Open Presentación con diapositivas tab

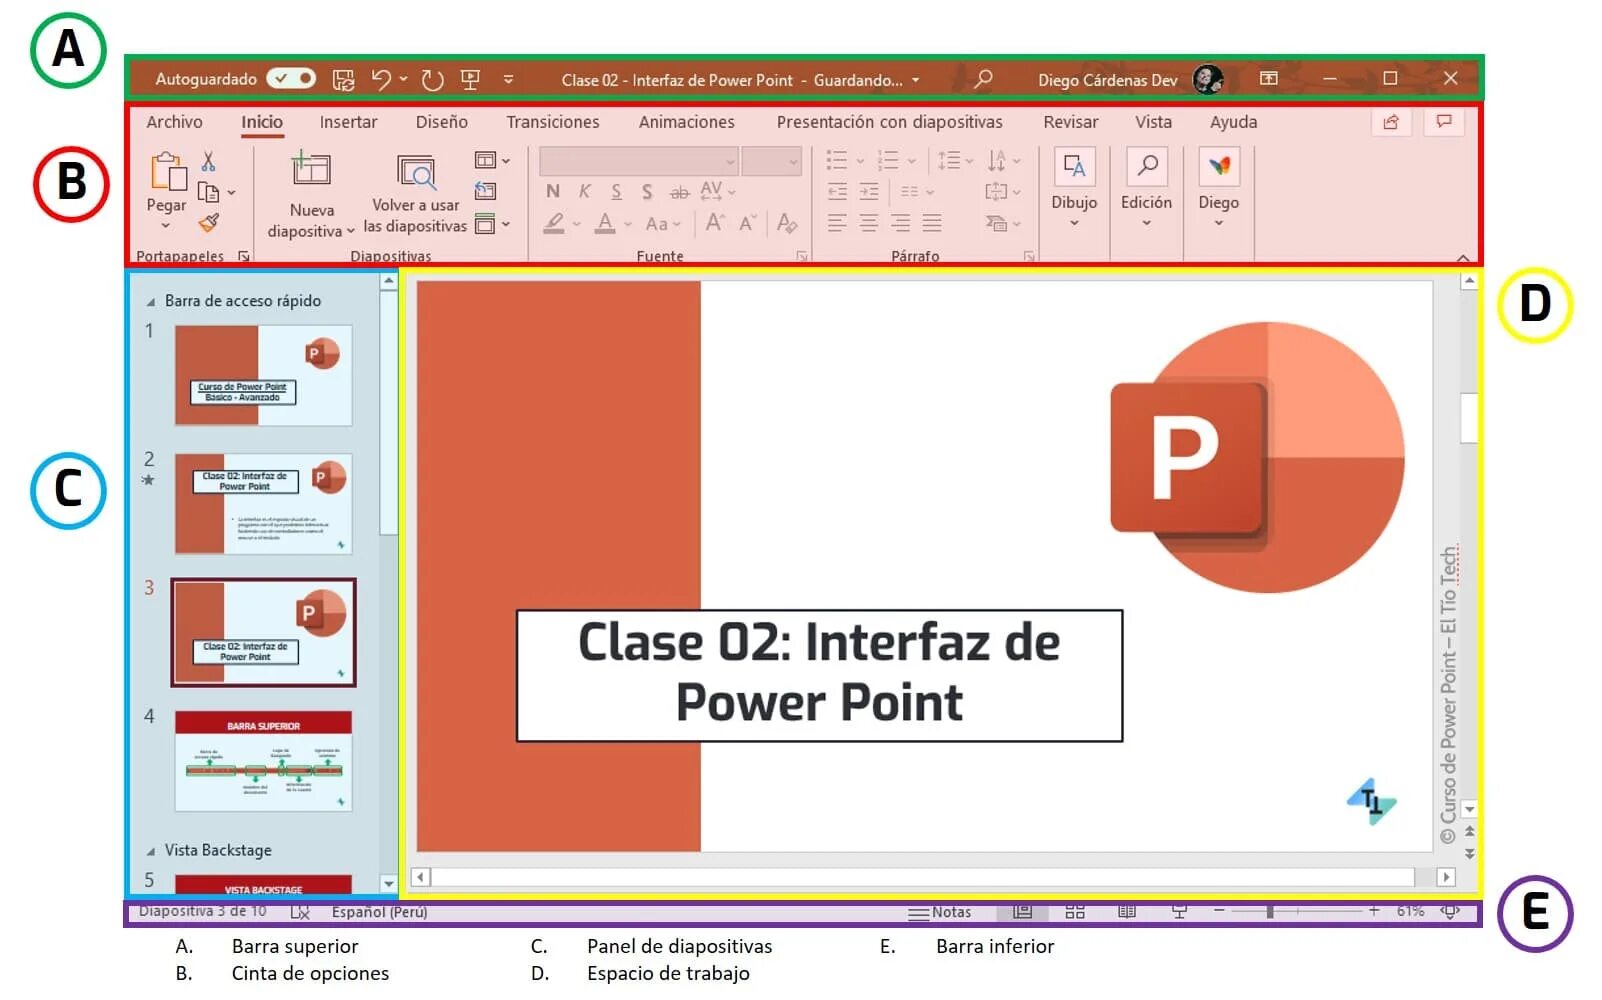tap(889, 122)
